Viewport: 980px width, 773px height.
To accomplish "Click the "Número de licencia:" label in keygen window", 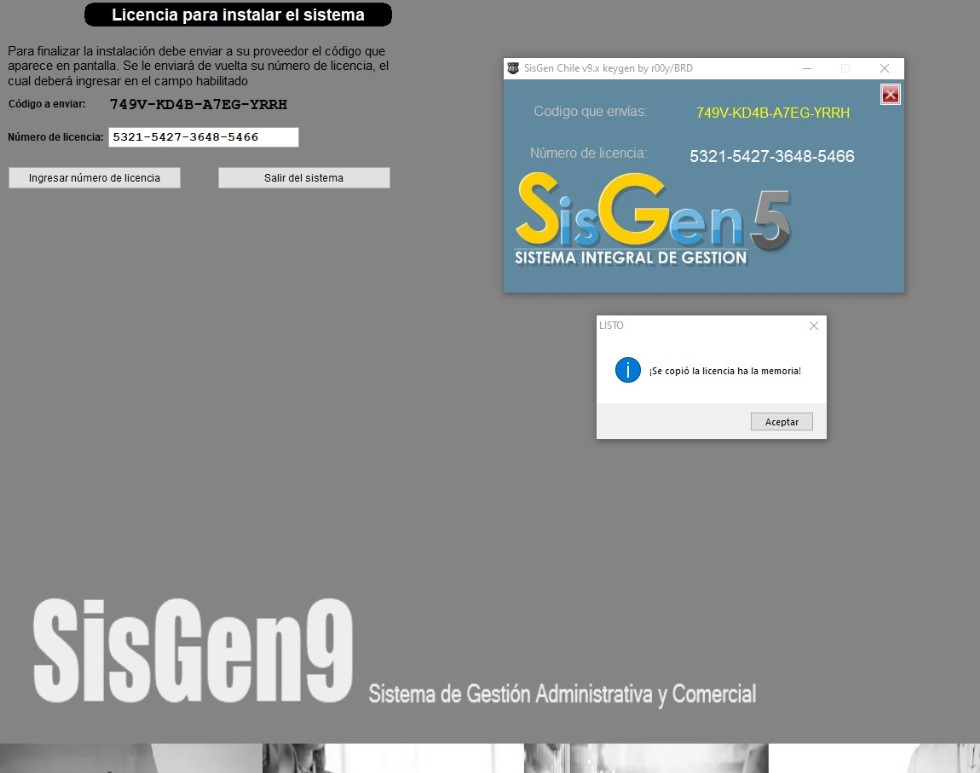I will [x=589, y=153].
